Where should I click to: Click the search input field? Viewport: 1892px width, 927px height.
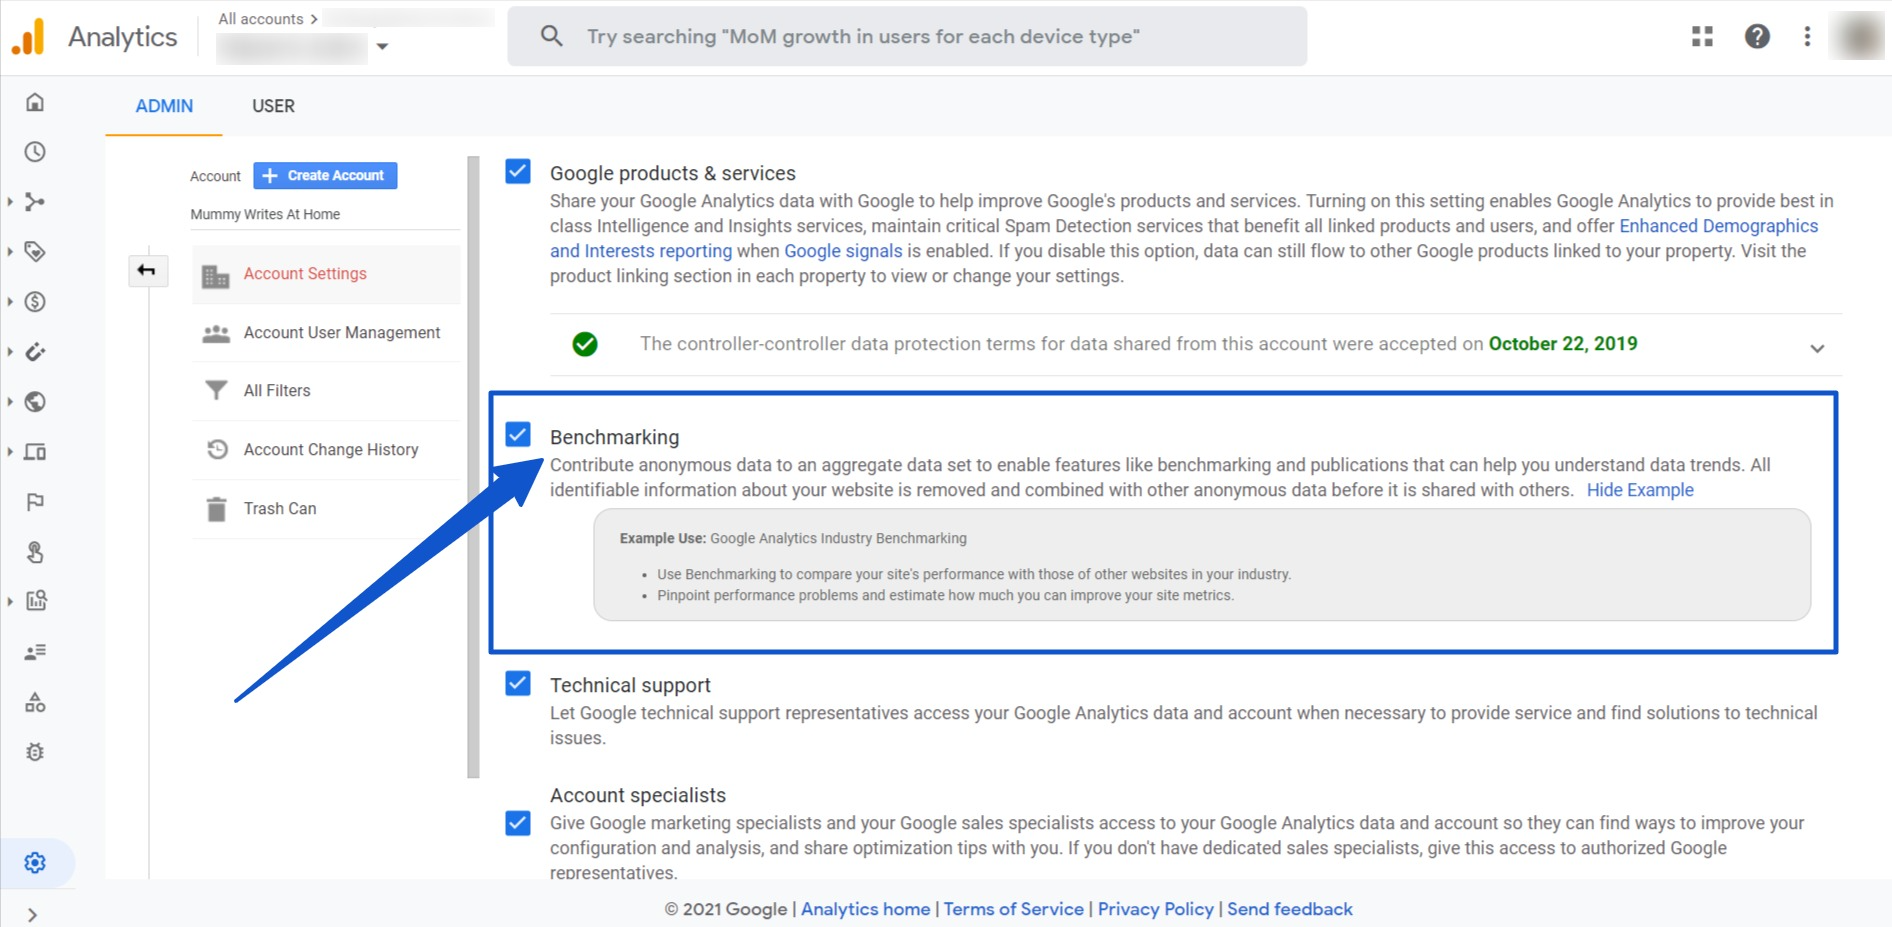click(x=907, y=36)
